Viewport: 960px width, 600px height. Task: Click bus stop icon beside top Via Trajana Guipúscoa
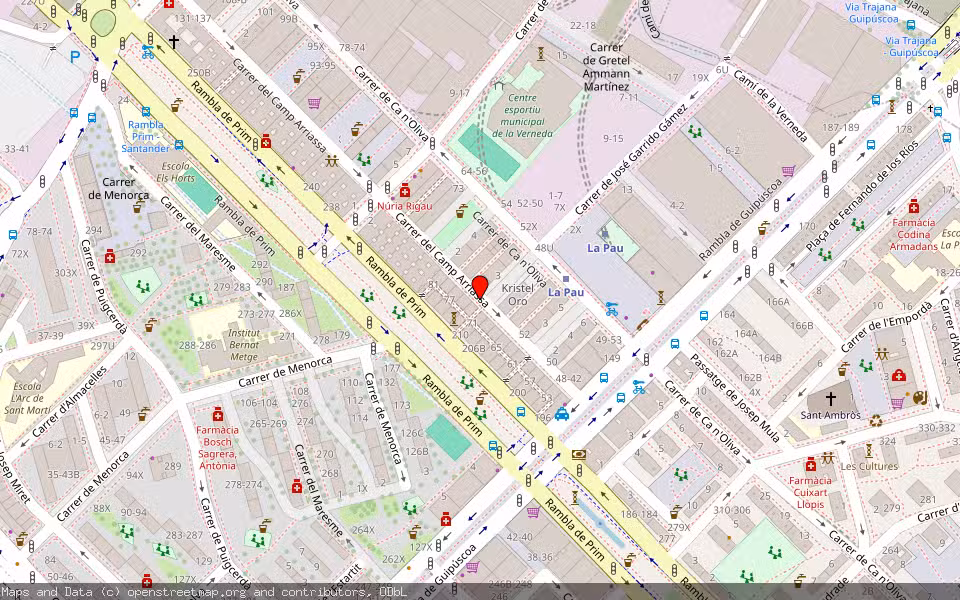point(910,25)
